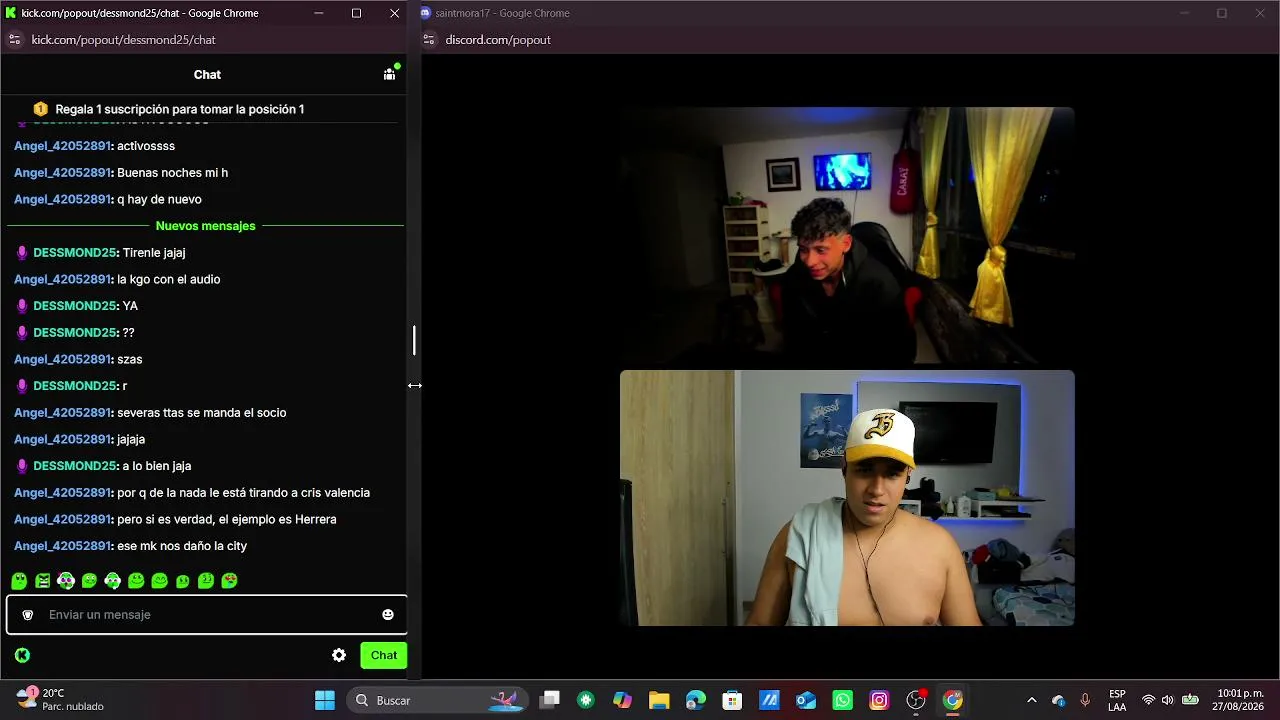Screen dimensions: 1280x720
Task: Click message 'q hay de nuevo'
Action: point(159,199)
